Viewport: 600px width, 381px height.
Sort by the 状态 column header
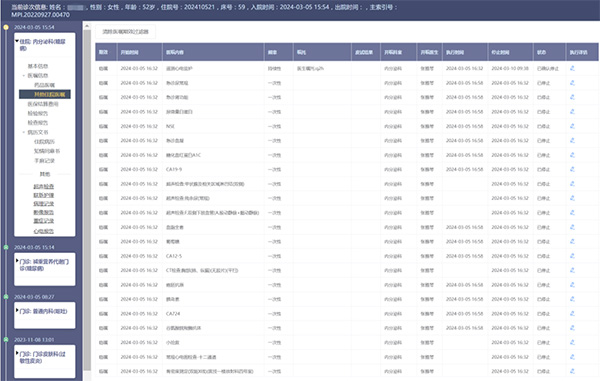click(549, 52)
